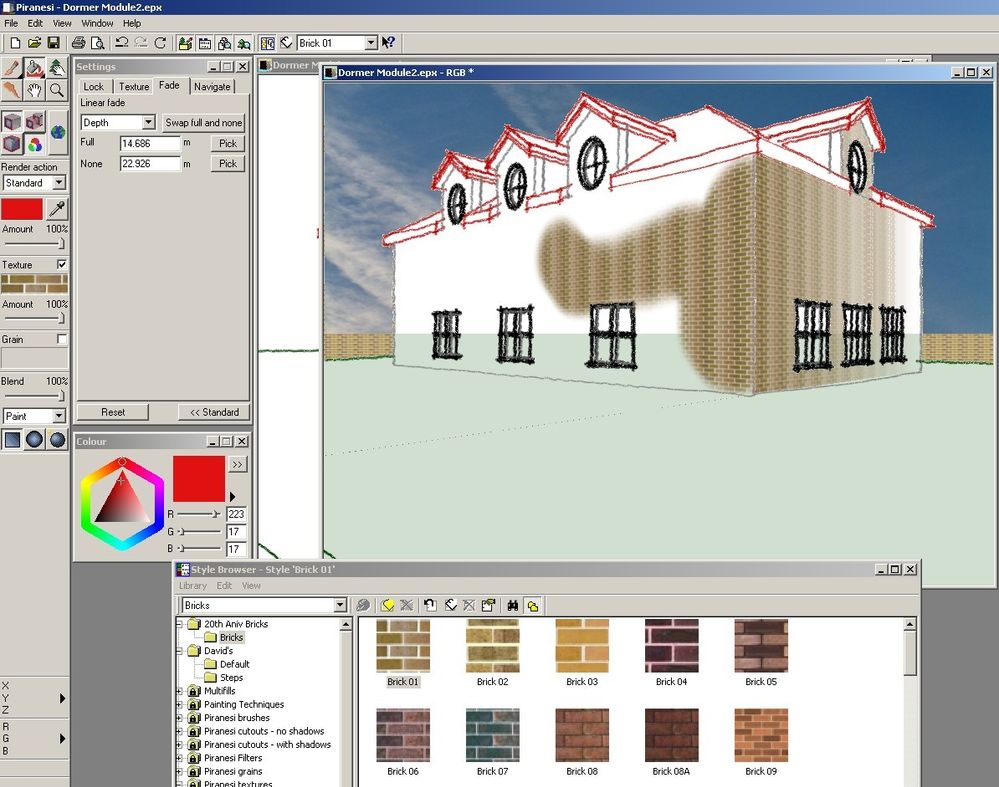Select the tree cutout placement tool

[57, 68]
